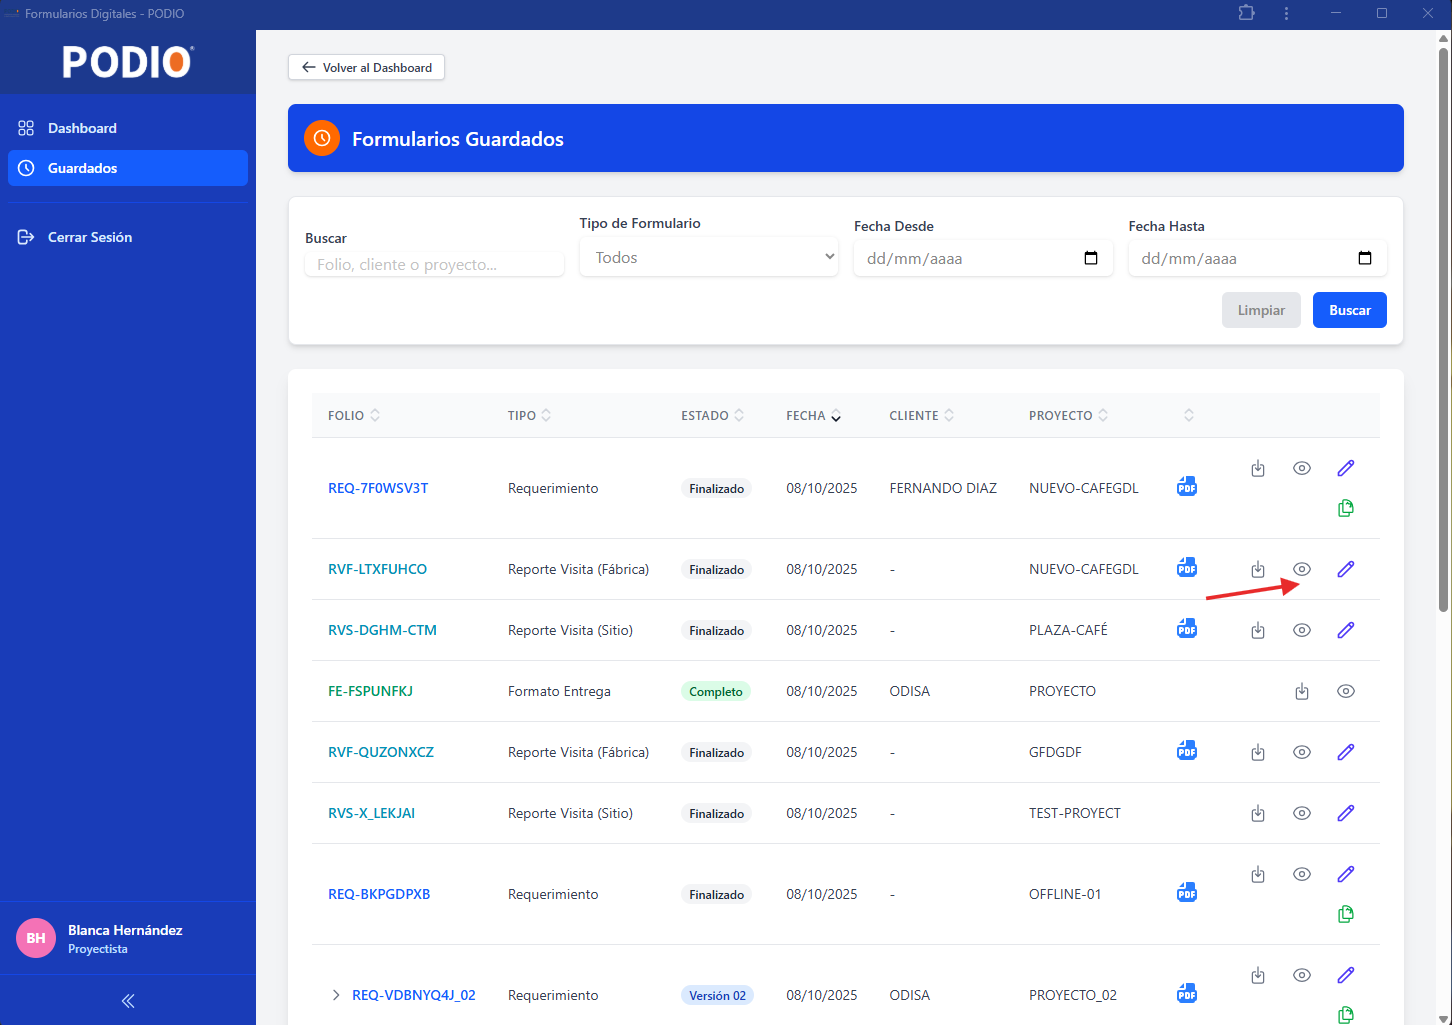Sort the table by CLIENTE column
1452x1025 pixels.
point(922,415)
